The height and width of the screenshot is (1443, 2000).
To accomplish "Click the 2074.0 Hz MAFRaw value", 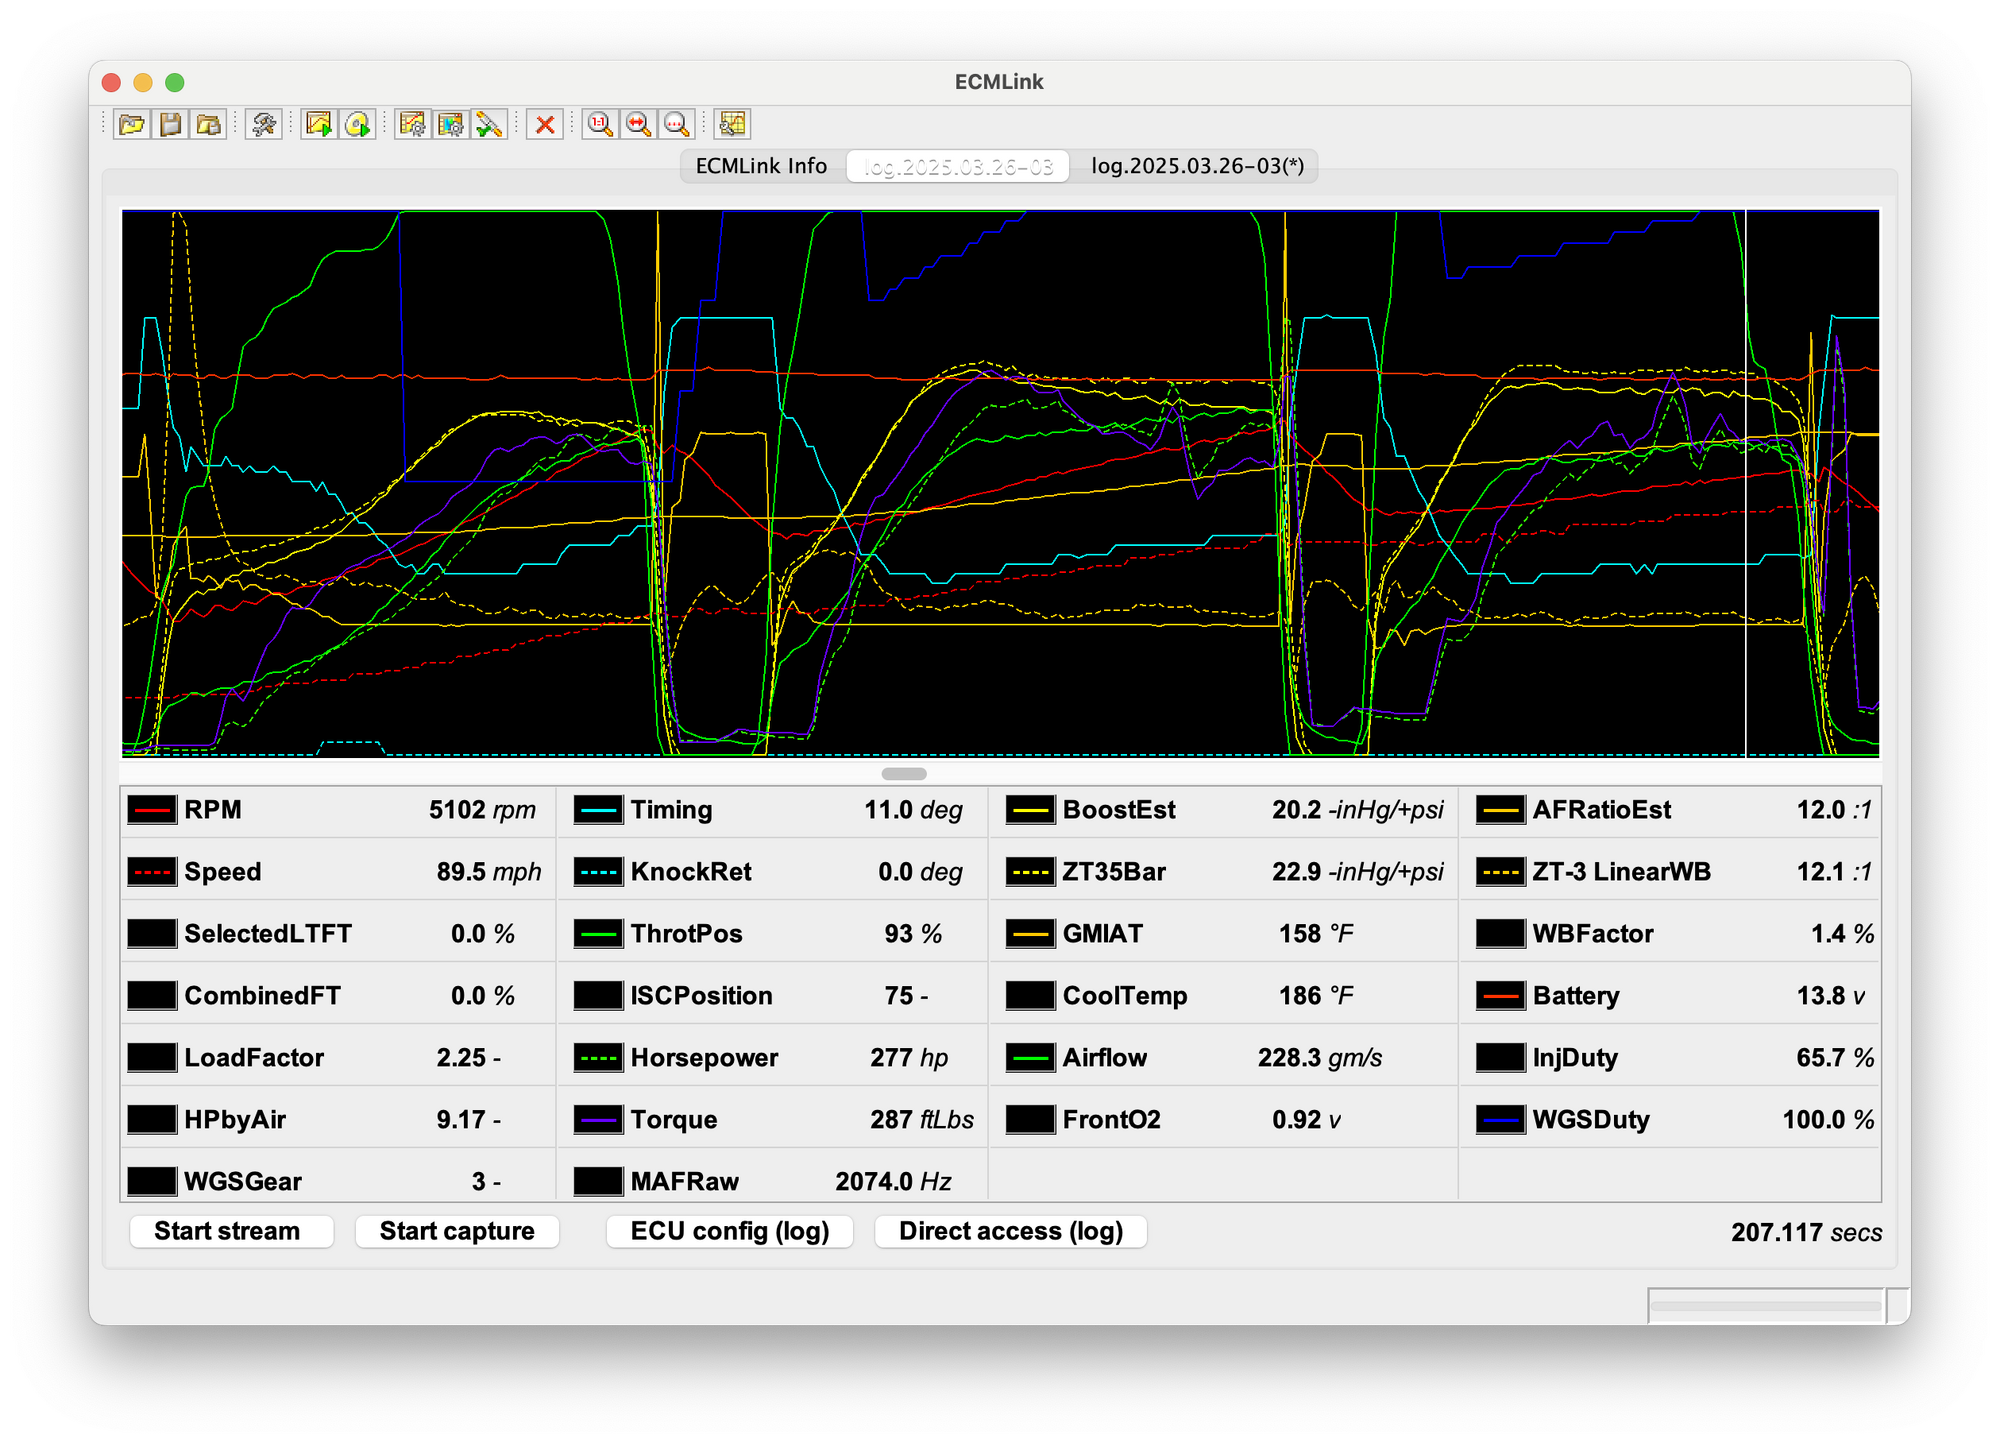I will [x=893, y=1182].
